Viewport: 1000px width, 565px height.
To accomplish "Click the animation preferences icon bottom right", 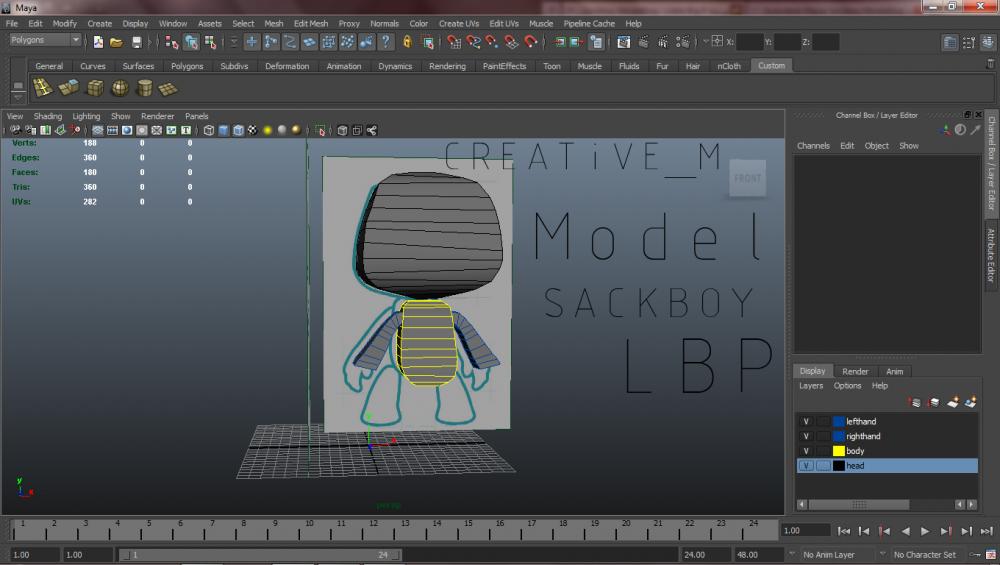I will 991,554.
